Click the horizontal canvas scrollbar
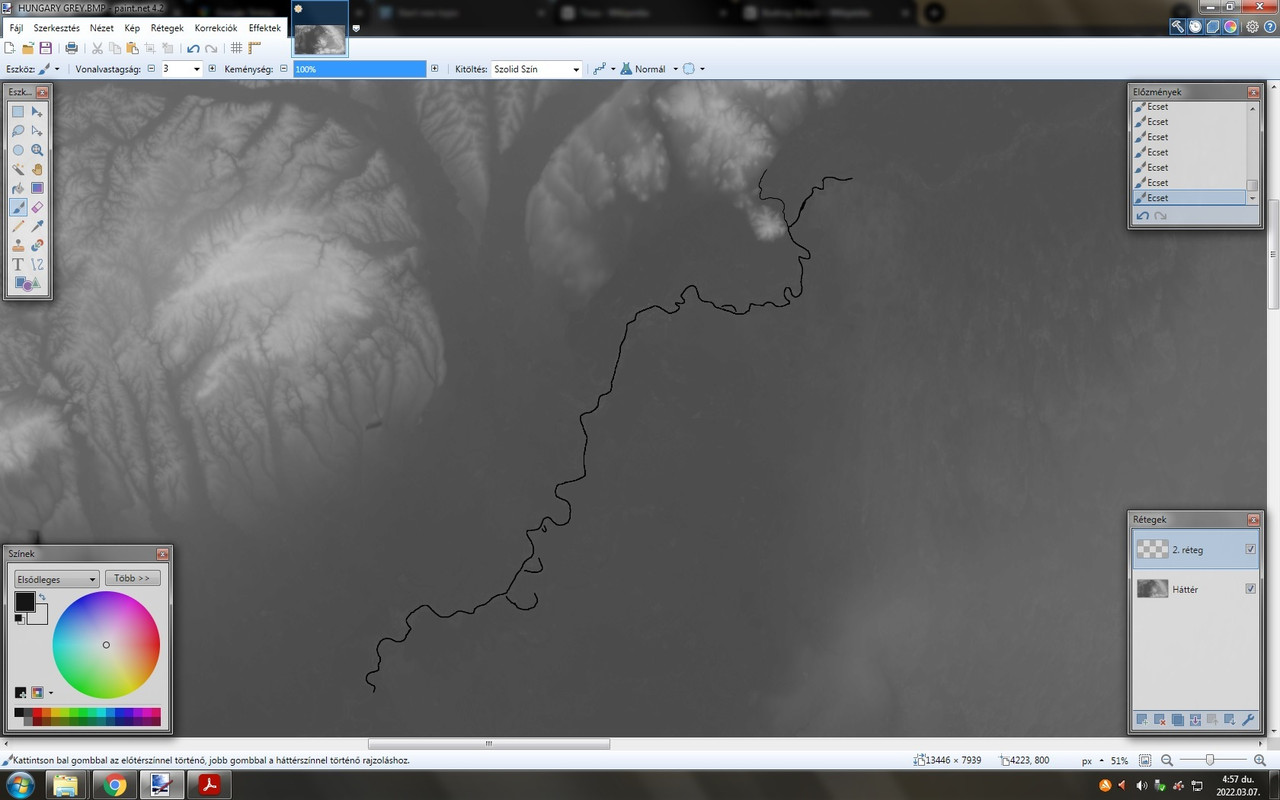 489,744
